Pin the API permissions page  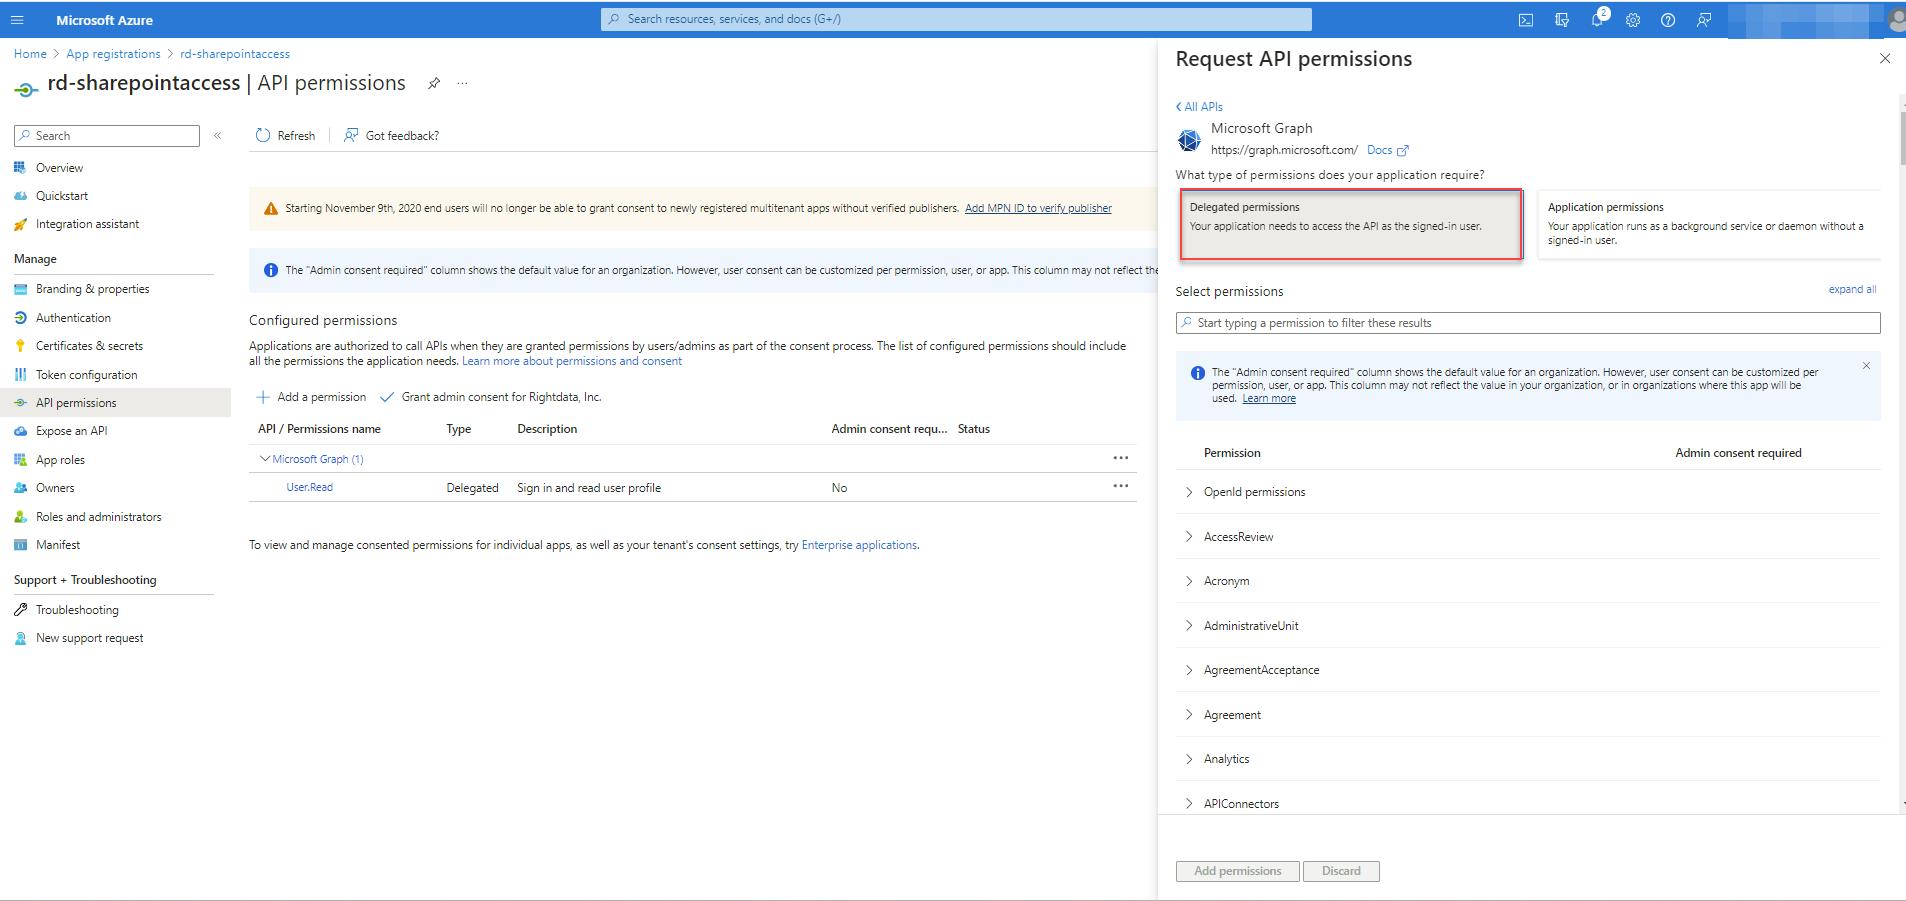pos(434,83)
